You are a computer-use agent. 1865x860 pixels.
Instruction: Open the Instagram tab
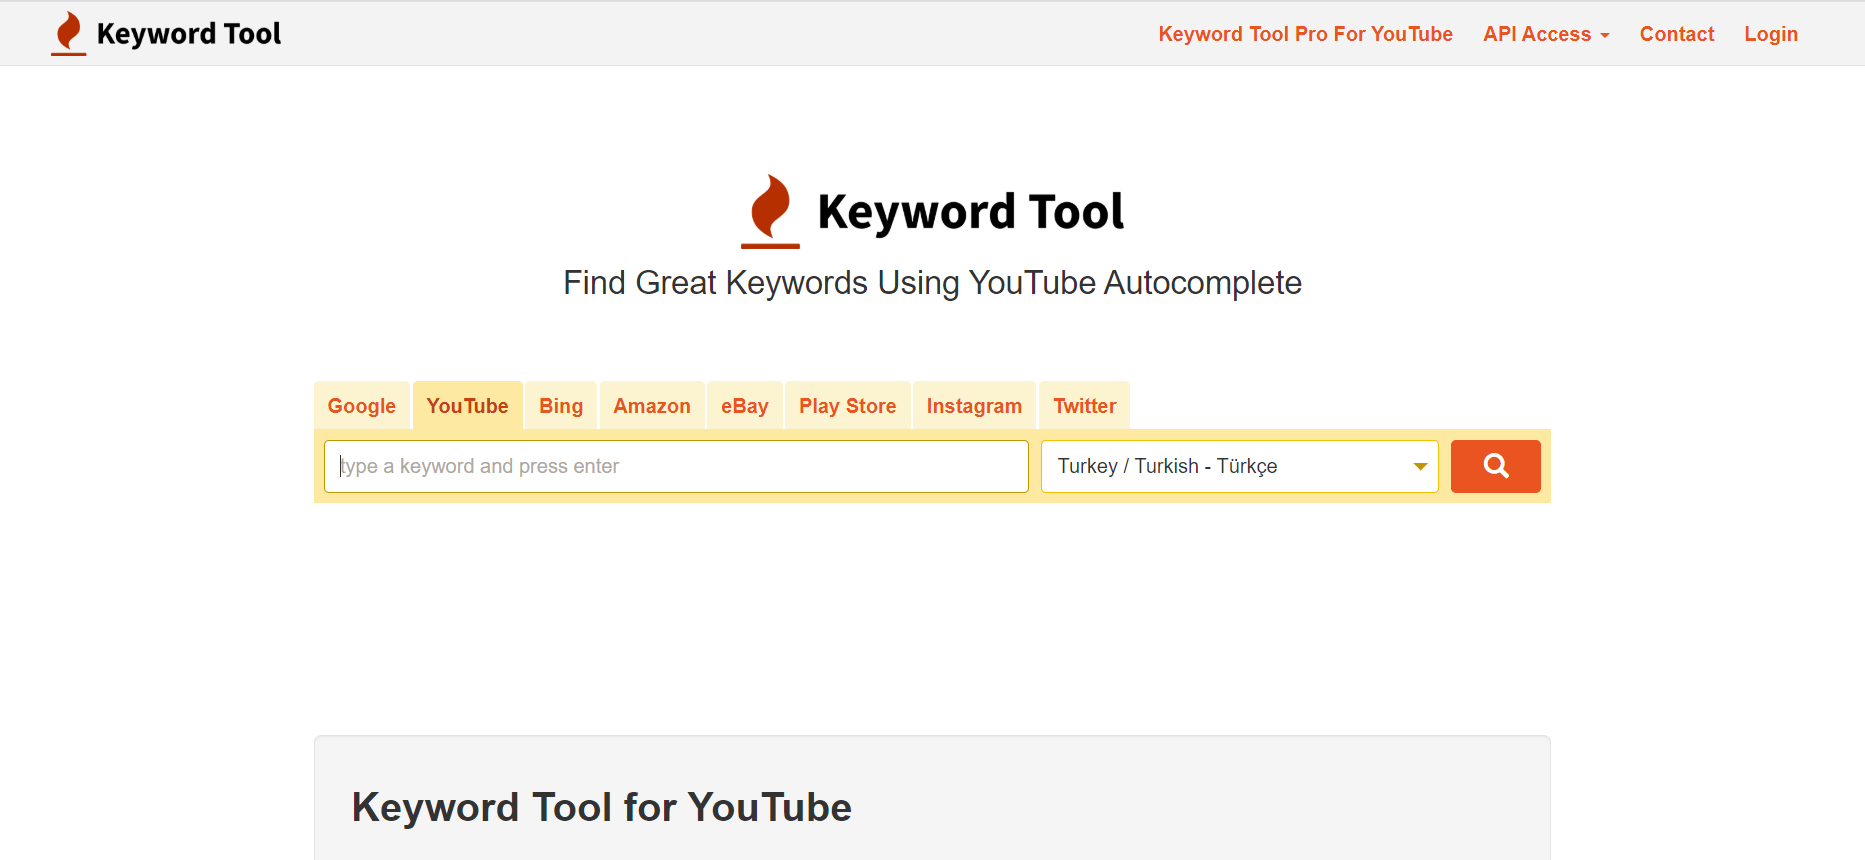click(x=974, y=406)
